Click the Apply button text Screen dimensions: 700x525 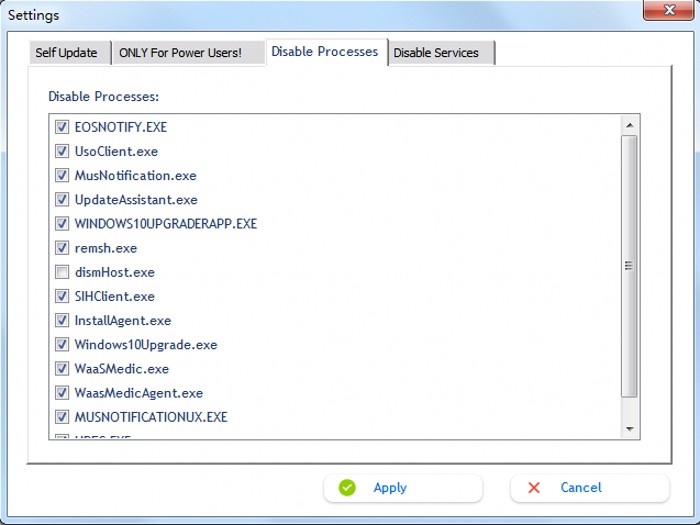390,488
